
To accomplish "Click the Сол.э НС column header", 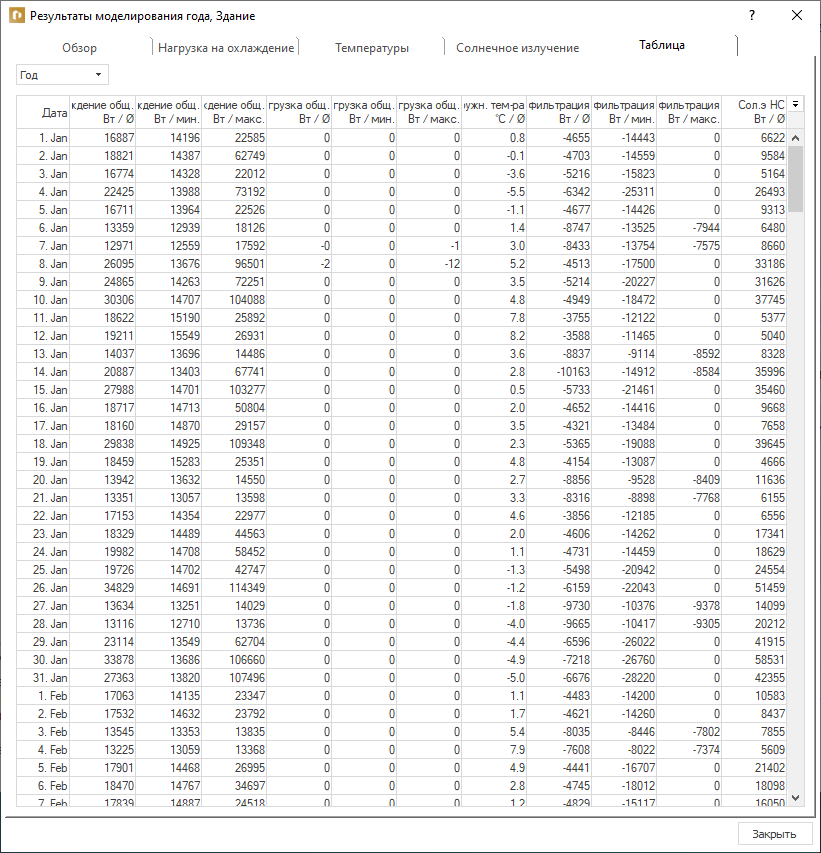I will (x=755, y=112).
